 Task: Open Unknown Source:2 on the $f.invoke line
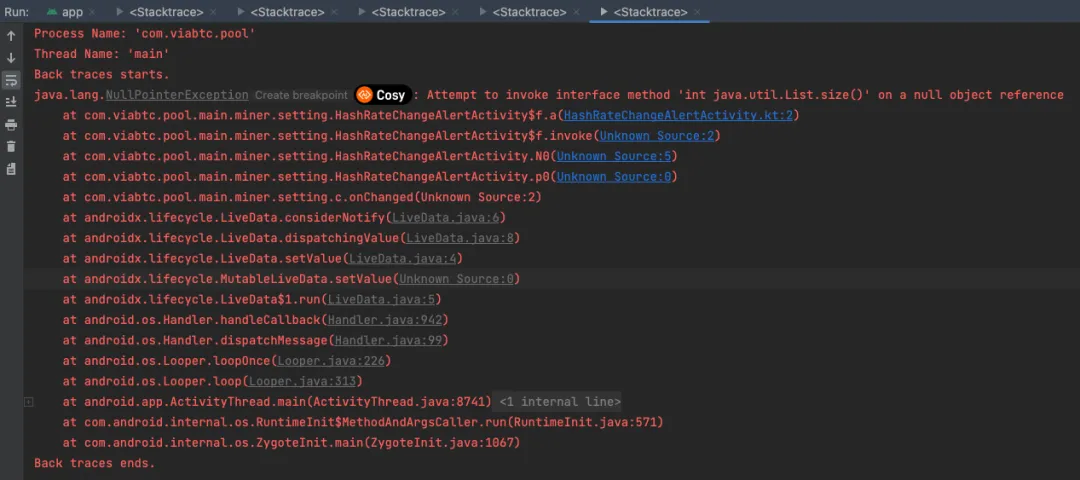[x=656, y=136]
